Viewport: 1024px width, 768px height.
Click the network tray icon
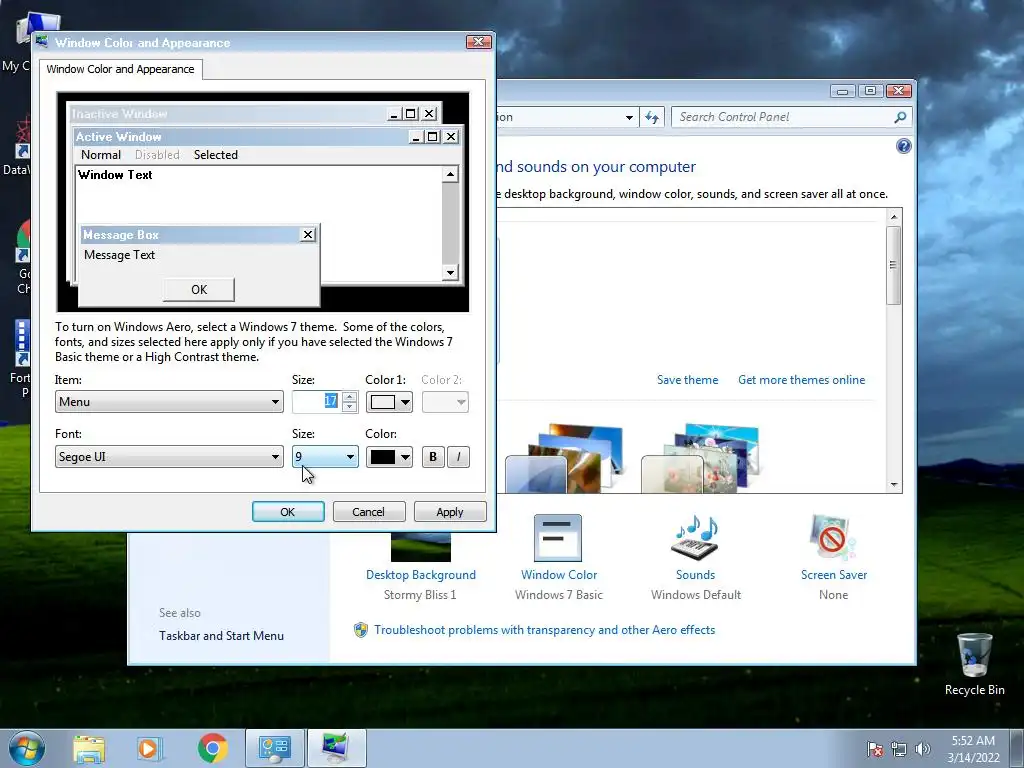tap(899, 749)
